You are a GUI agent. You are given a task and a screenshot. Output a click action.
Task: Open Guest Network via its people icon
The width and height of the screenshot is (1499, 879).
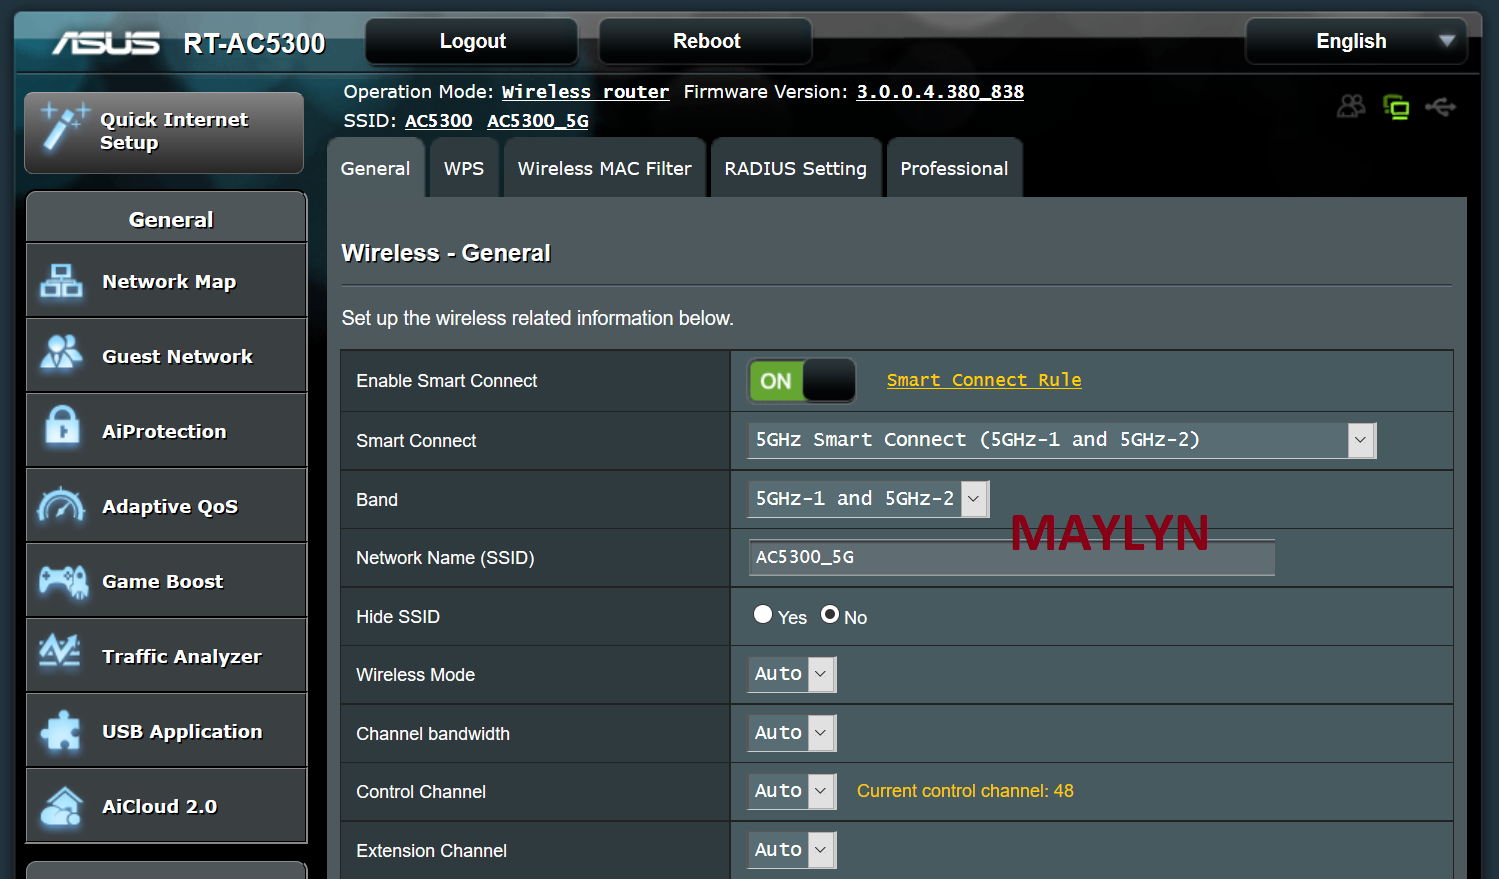point(61,355)
